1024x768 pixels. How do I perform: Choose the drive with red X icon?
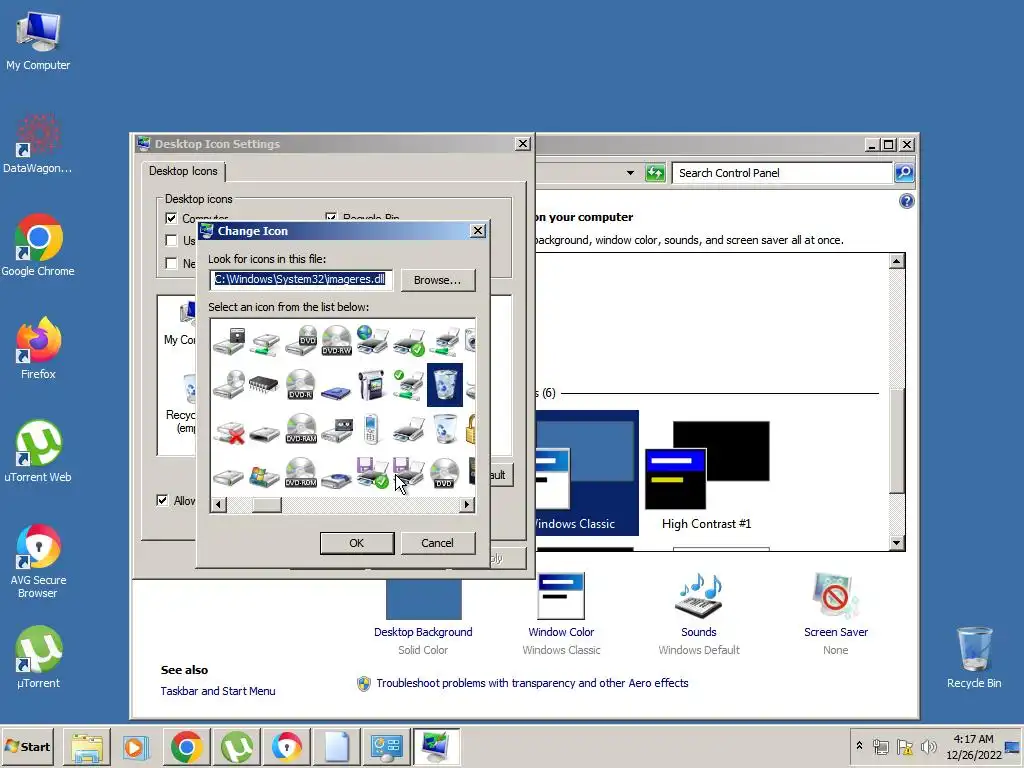click(x=229, y=431)
